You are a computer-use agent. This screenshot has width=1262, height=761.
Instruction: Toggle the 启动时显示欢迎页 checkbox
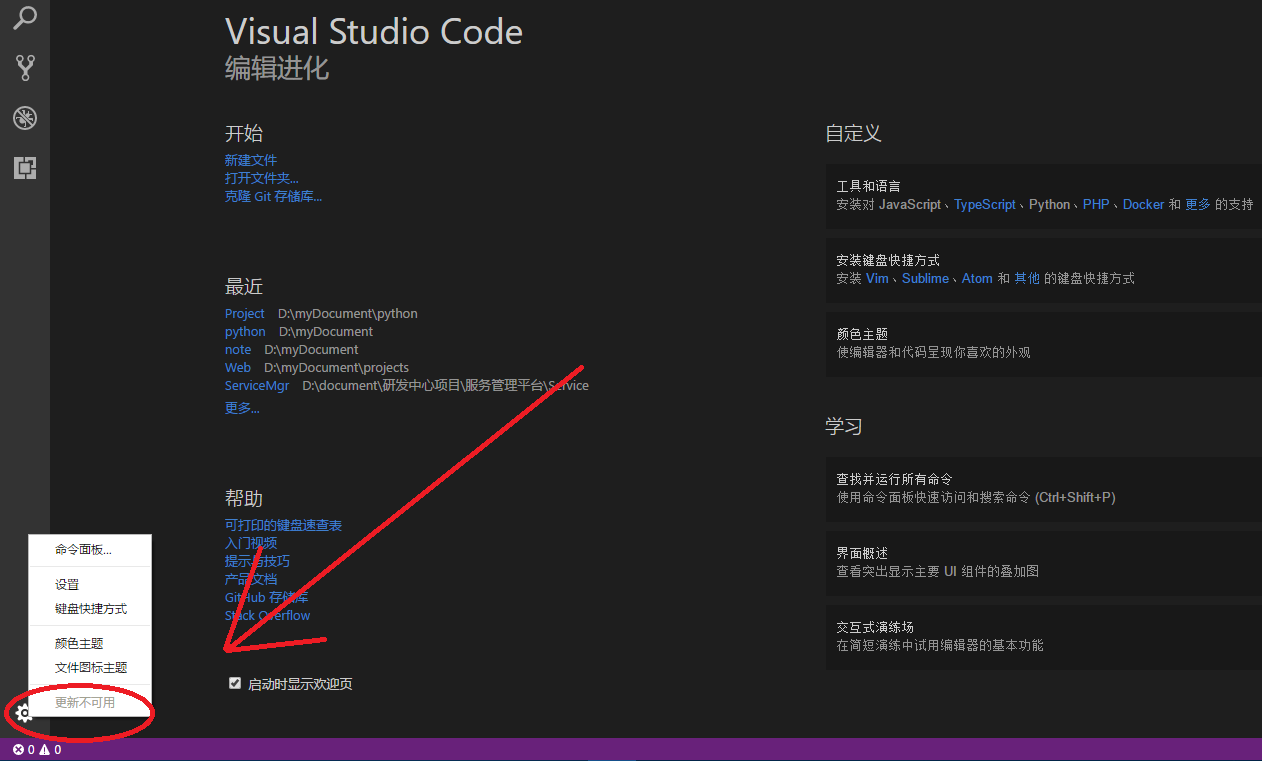coord(234,682)
